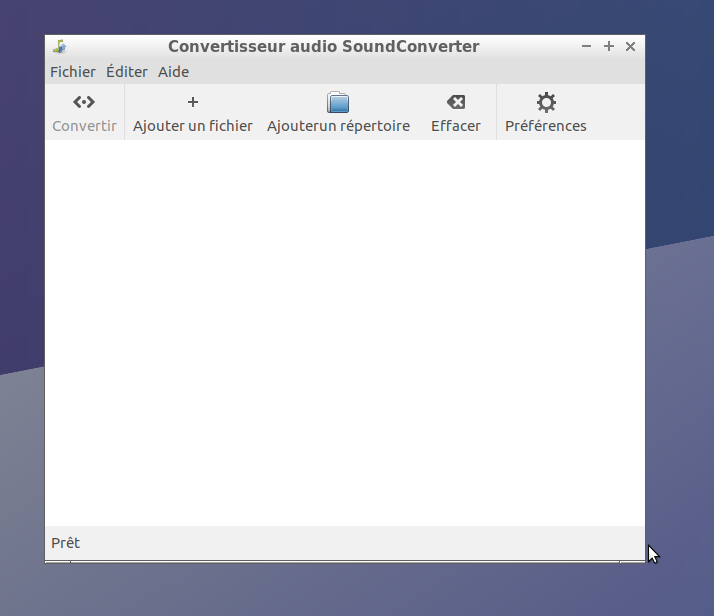This screenshot has width=714, height=616.
Task: Close the SoundConverter window
Action: pyautogui.click(x=630, y=46)
